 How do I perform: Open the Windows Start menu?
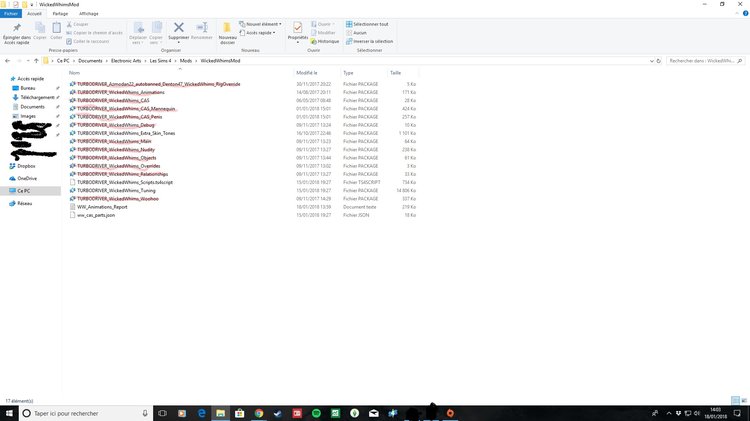point(9,413)
